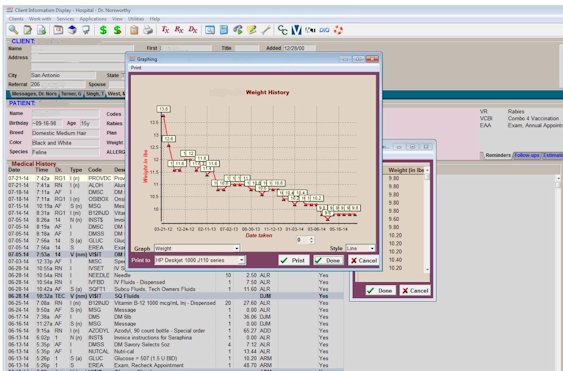Click Cancel in the weight list window
The width and height of the screenshot is (563, 371).
415,290
